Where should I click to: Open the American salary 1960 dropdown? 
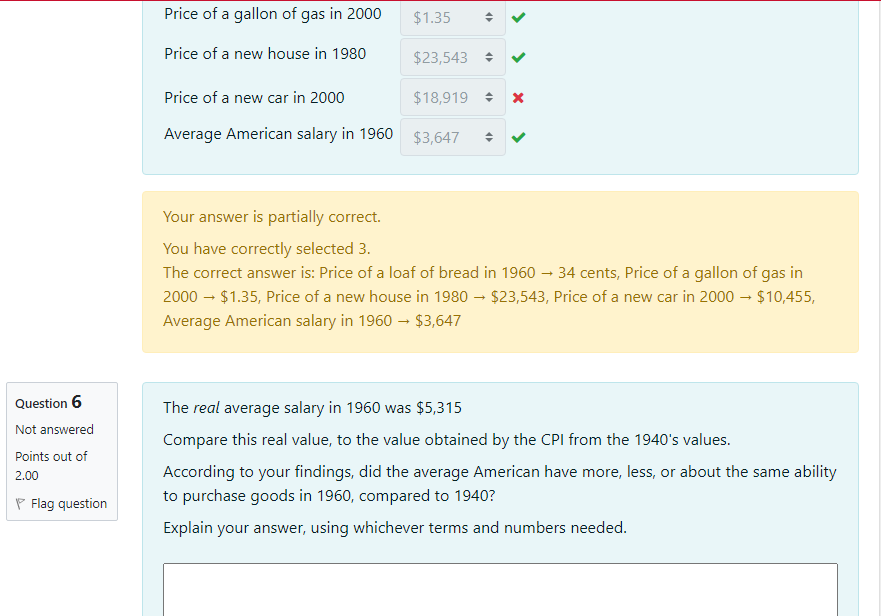pyautogui.click(x=453, y=137)
